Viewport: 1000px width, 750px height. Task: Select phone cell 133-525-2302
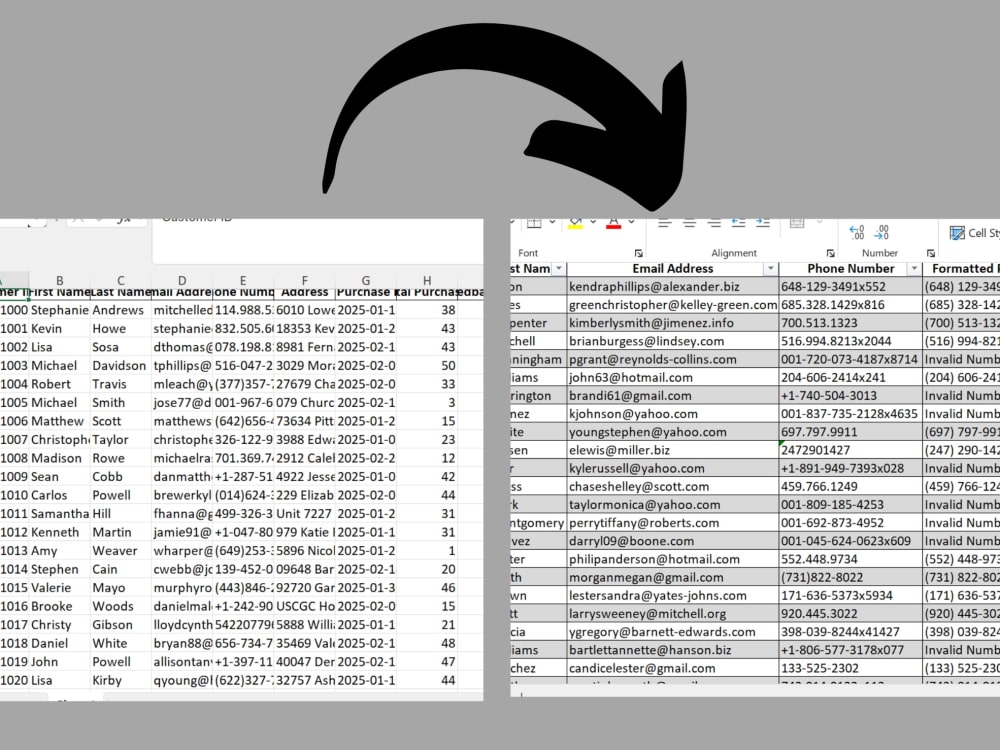850,668
